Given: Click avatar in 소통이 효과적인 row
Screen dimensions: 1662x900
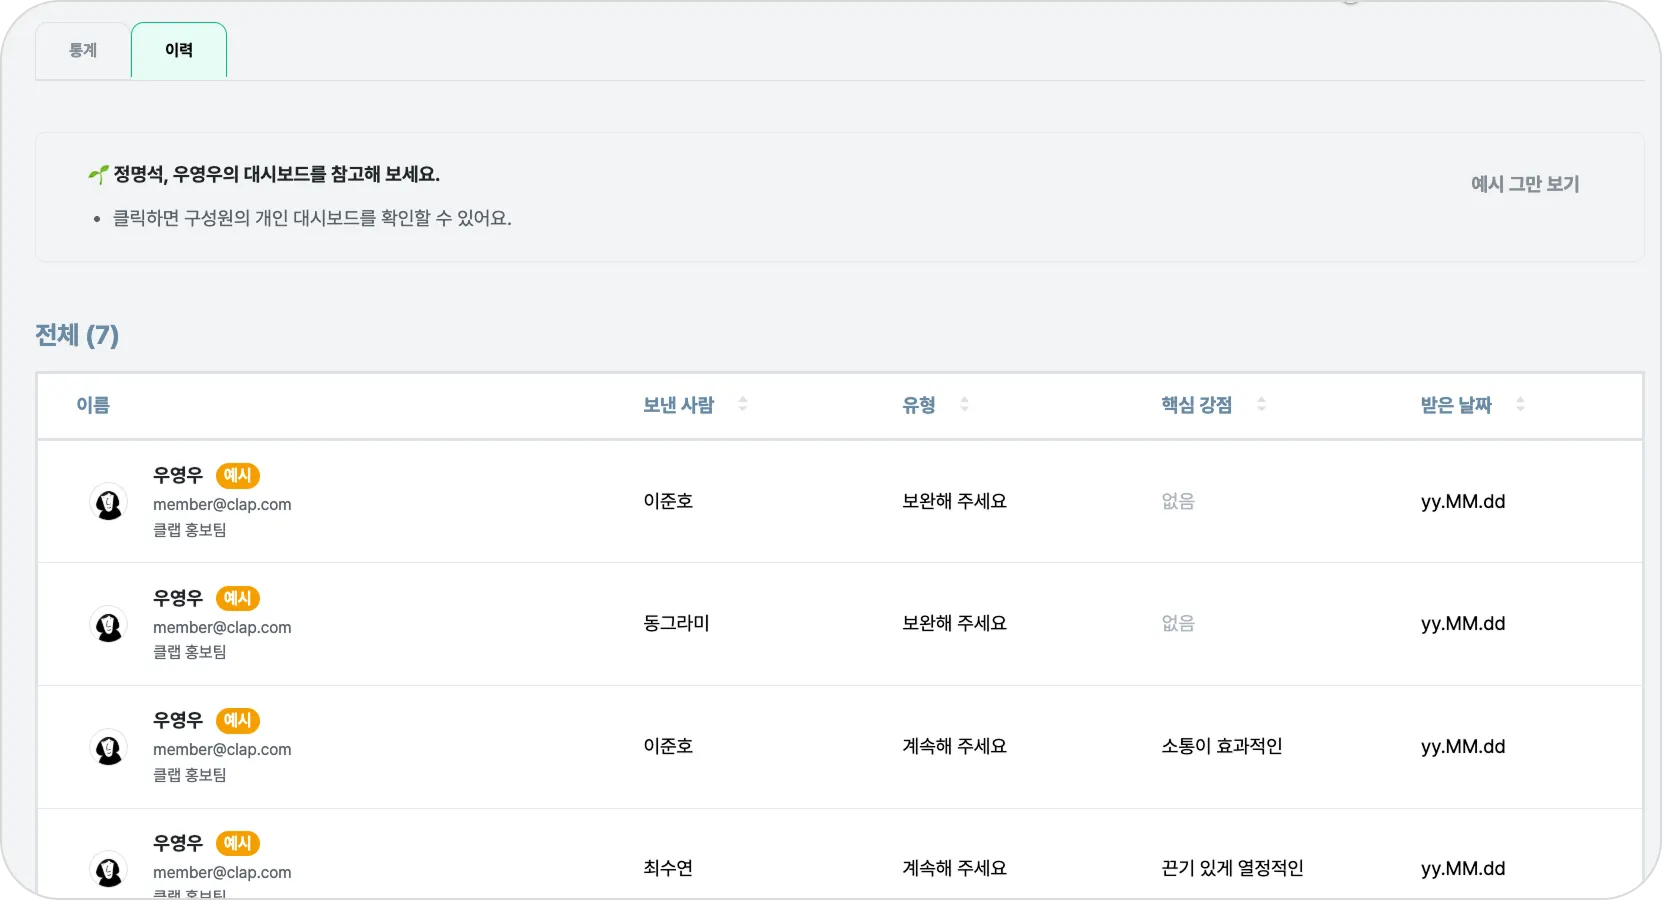Looking at the screenshot, I should pos(108,748).
